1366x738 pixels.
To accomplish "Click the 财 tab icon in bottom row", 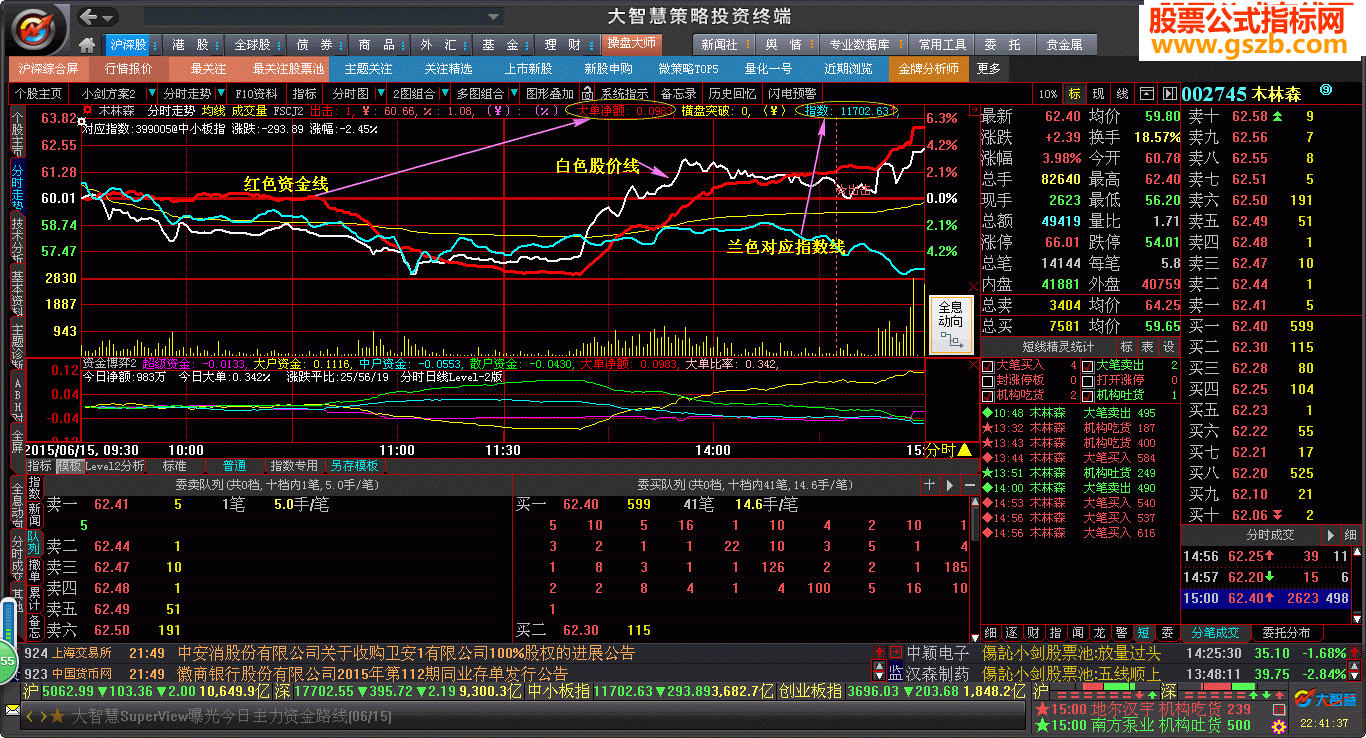I will pos(1033,633).
